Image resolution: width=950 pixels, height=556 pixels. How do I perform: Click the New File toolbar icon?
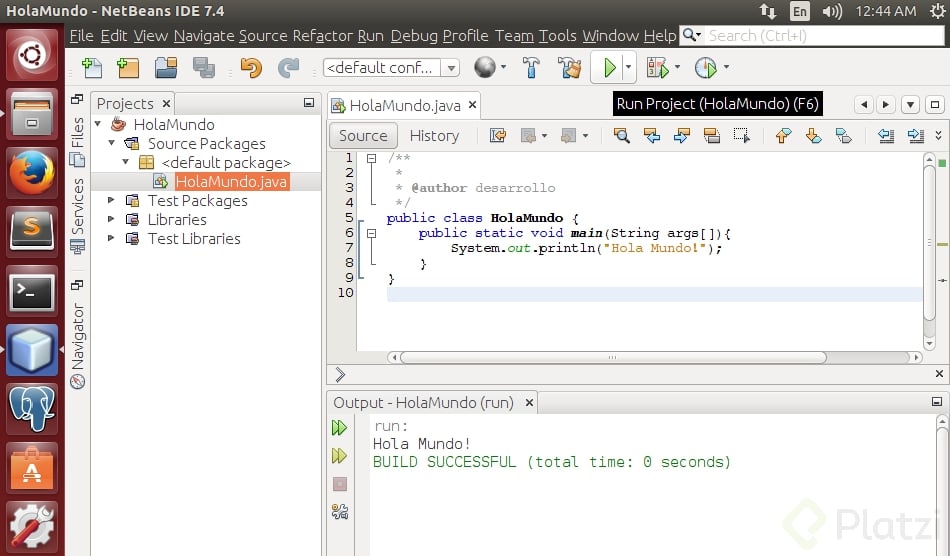(x=92, y=67)
